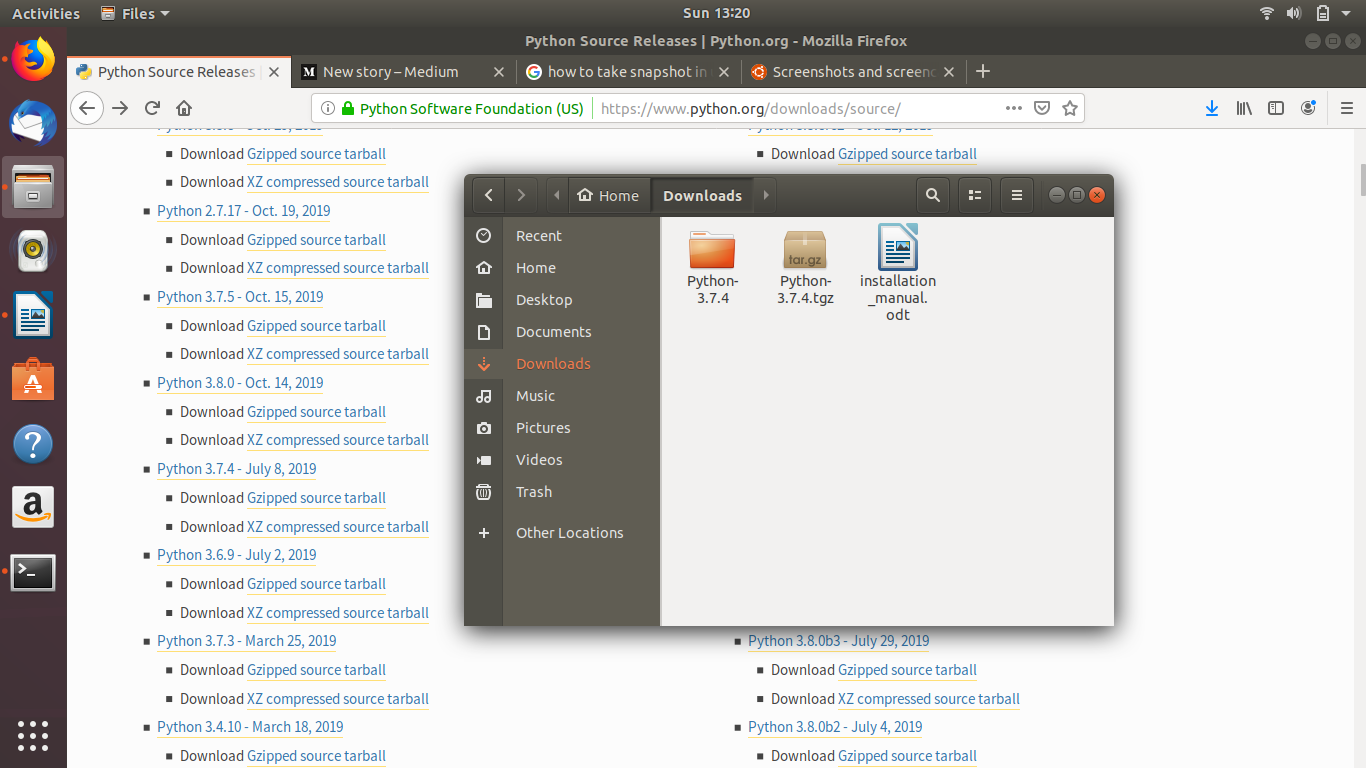Screen dimensions: 1366x768
Task: Click Firefox back arrow button
Action: pos(88,108)
